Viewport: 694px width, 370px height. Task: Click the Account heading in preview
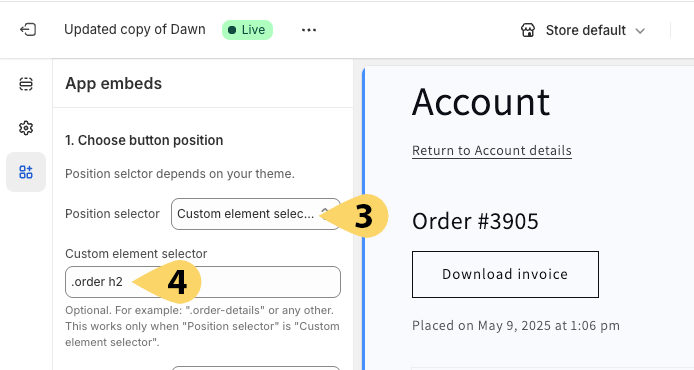click(x=481, y=102)
